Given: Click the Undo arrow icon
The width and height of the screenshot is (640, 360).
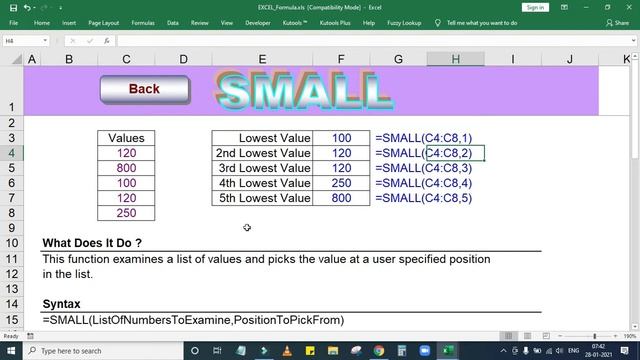Looking at the screenshot, I should [27, 8].
